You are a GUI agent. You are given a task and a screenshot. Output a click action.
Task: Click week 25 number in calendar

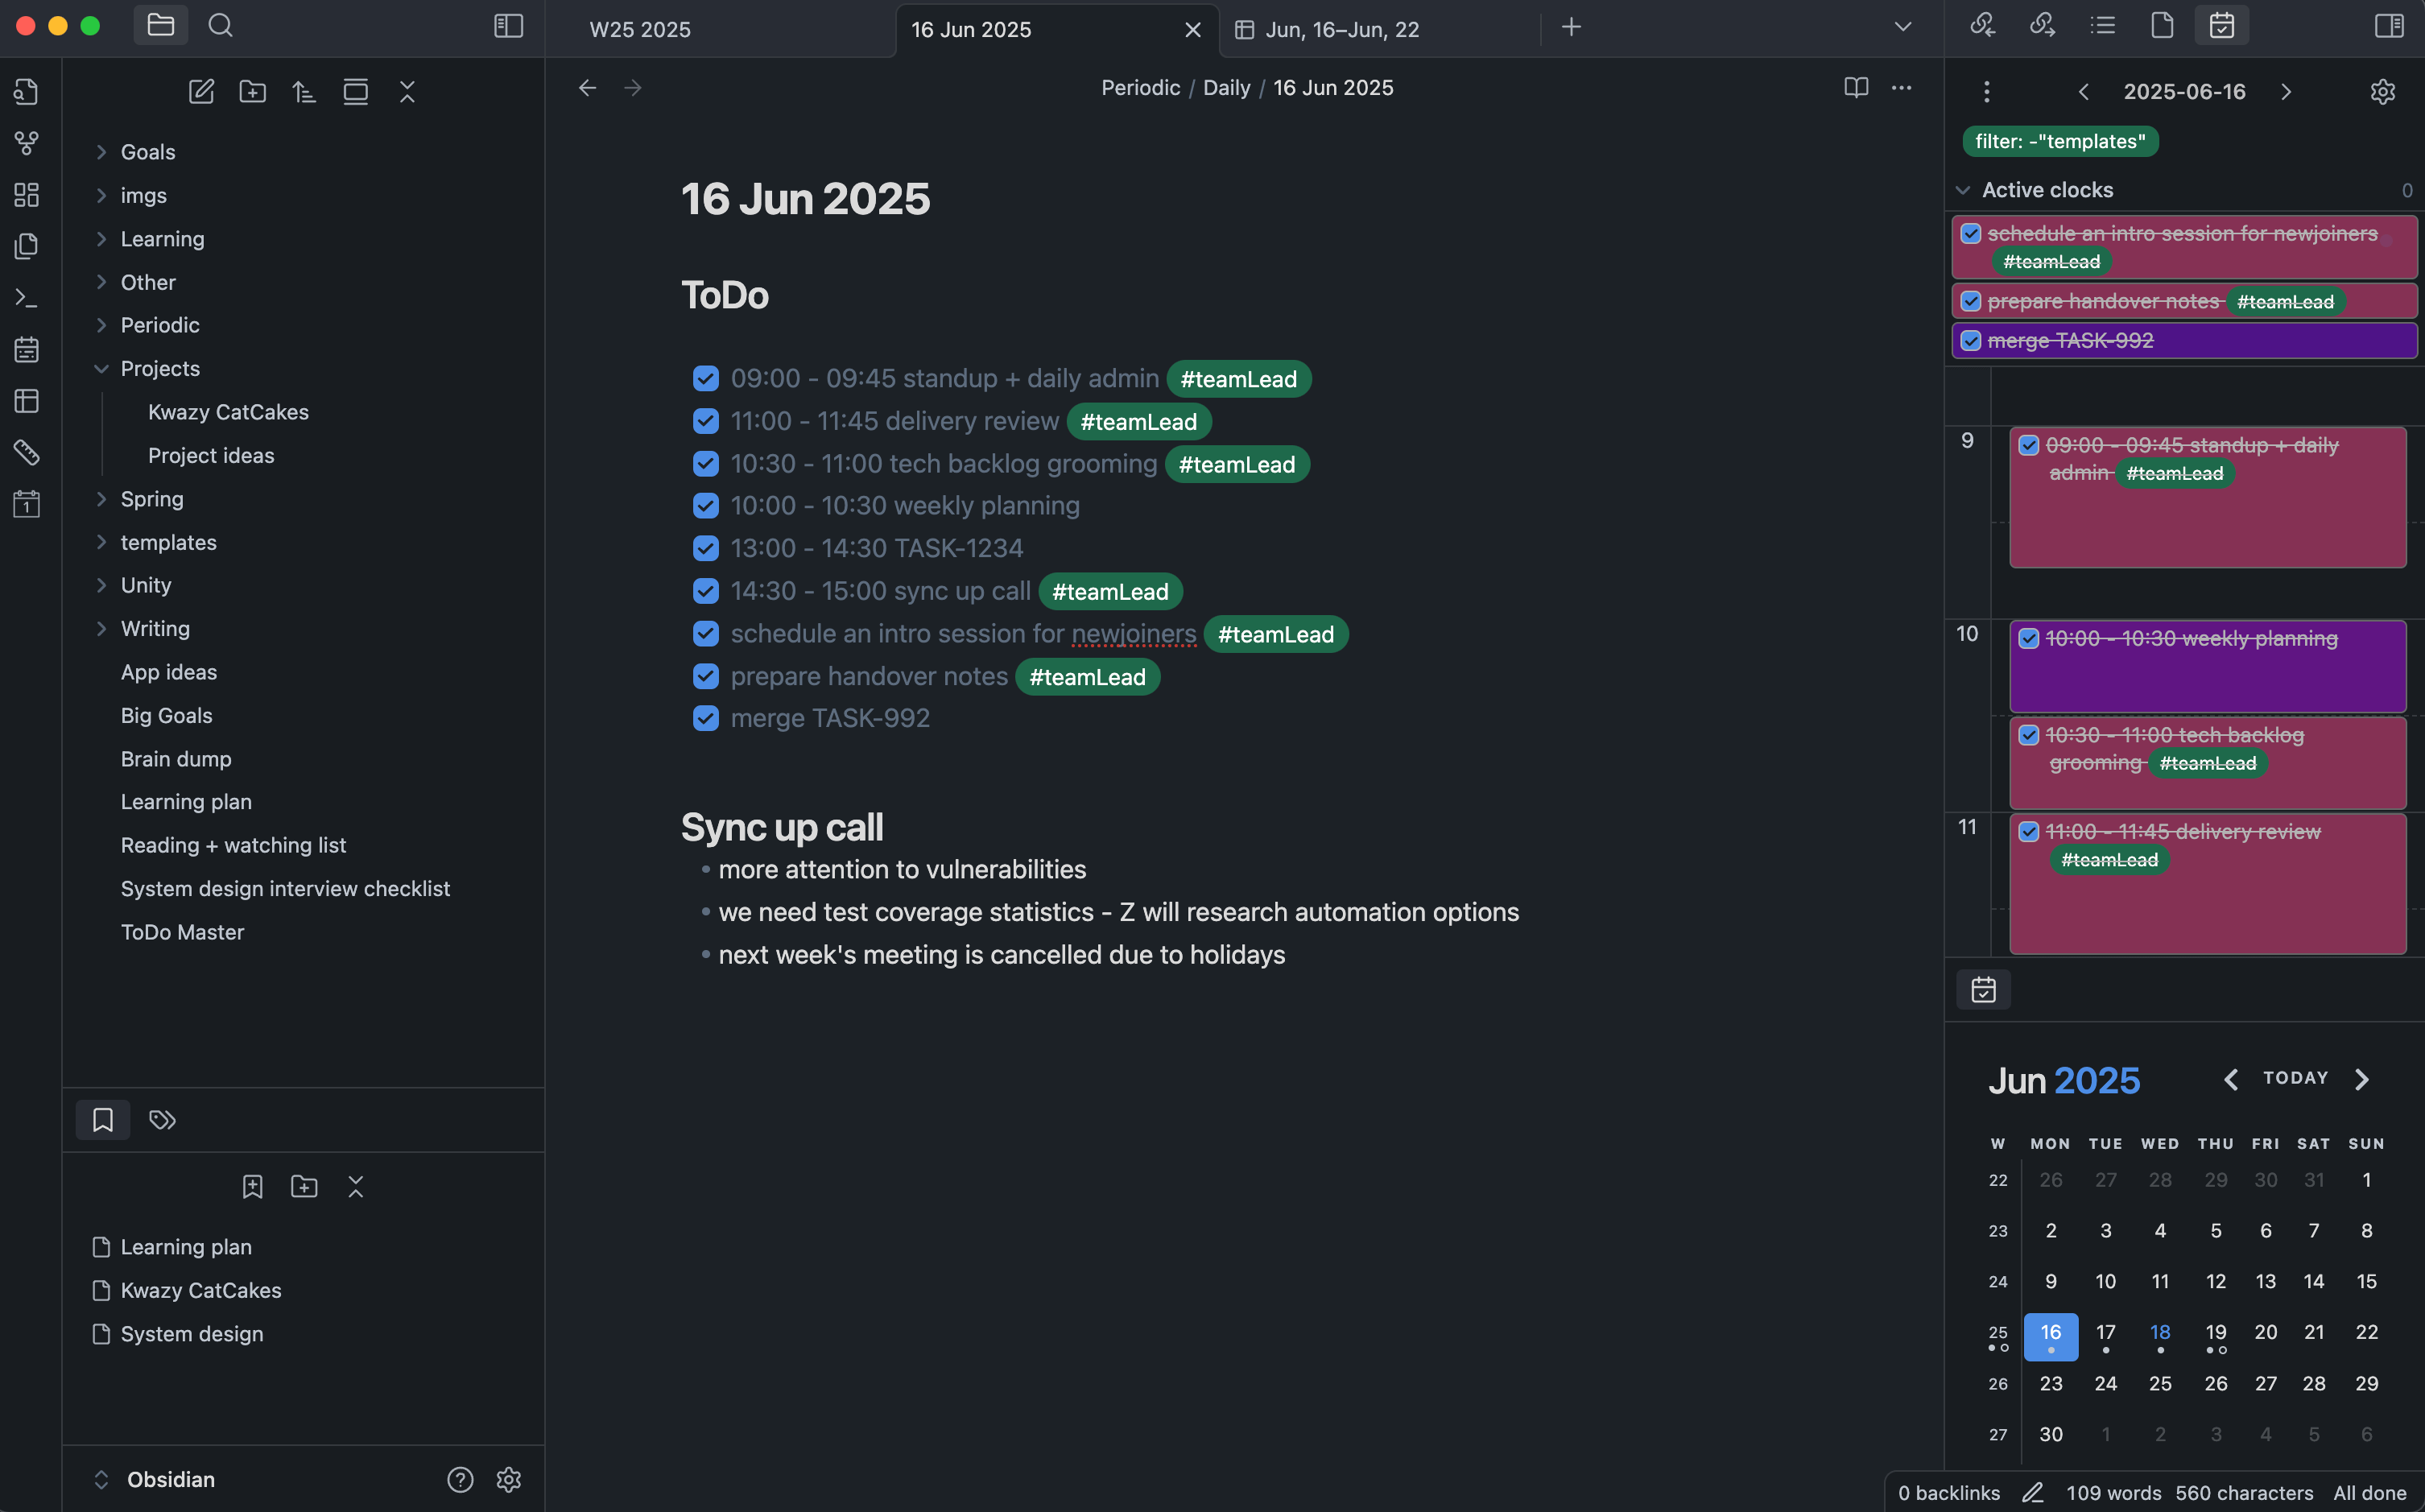tap(1997, 1333)
